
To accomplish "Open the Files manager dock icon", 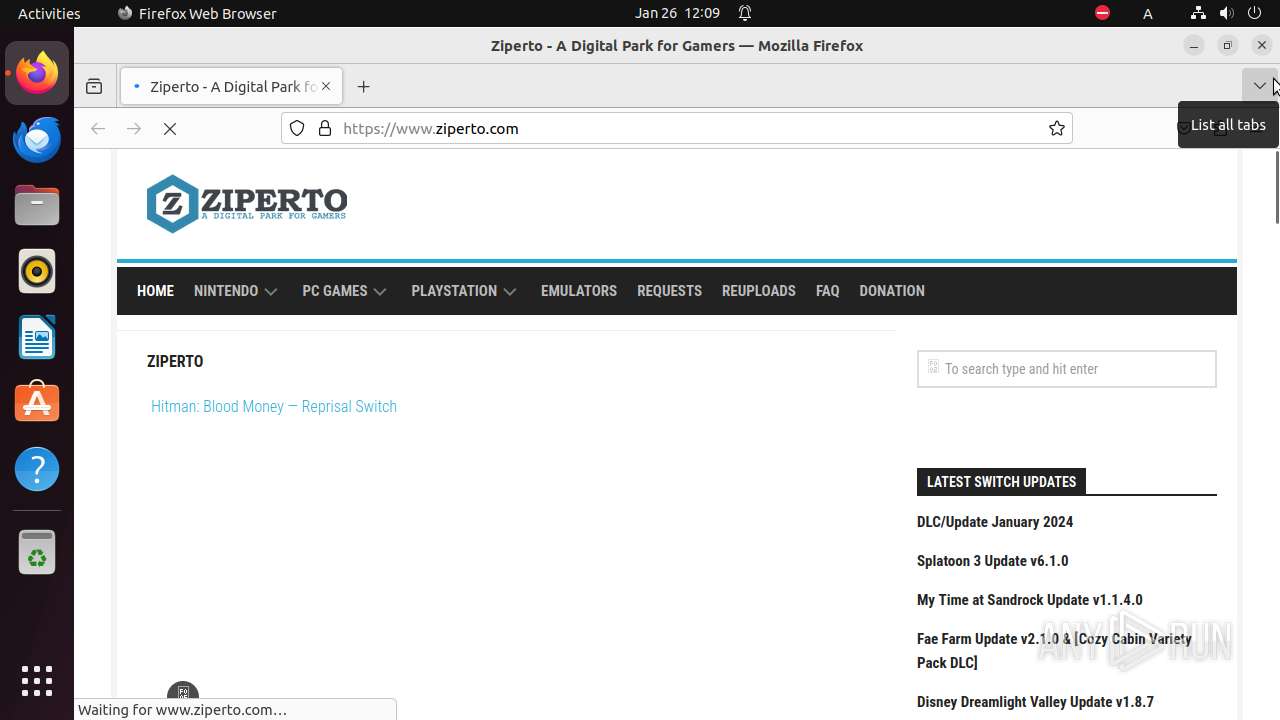I will [x=37, y=205].
